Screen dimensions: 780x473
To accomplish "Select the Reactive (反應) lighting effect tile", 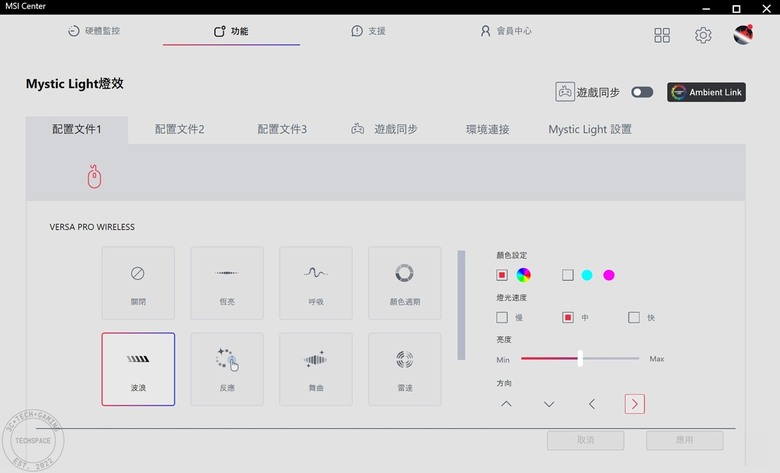I will click(227, 369).
